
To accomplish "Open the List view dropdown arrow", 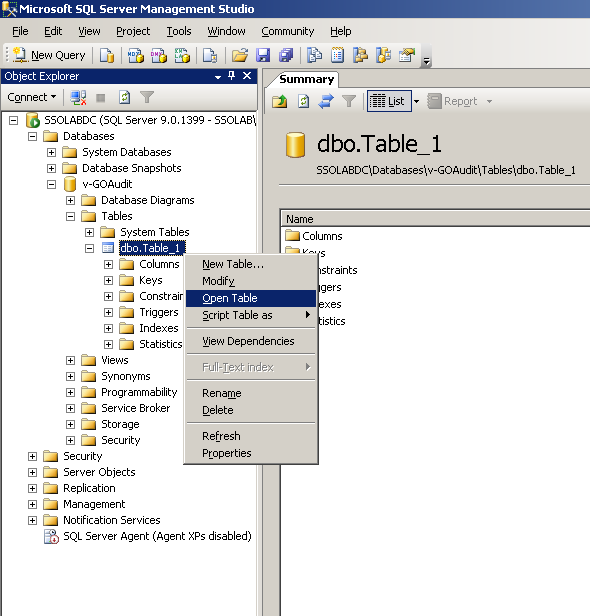I will tap(416, 102).
